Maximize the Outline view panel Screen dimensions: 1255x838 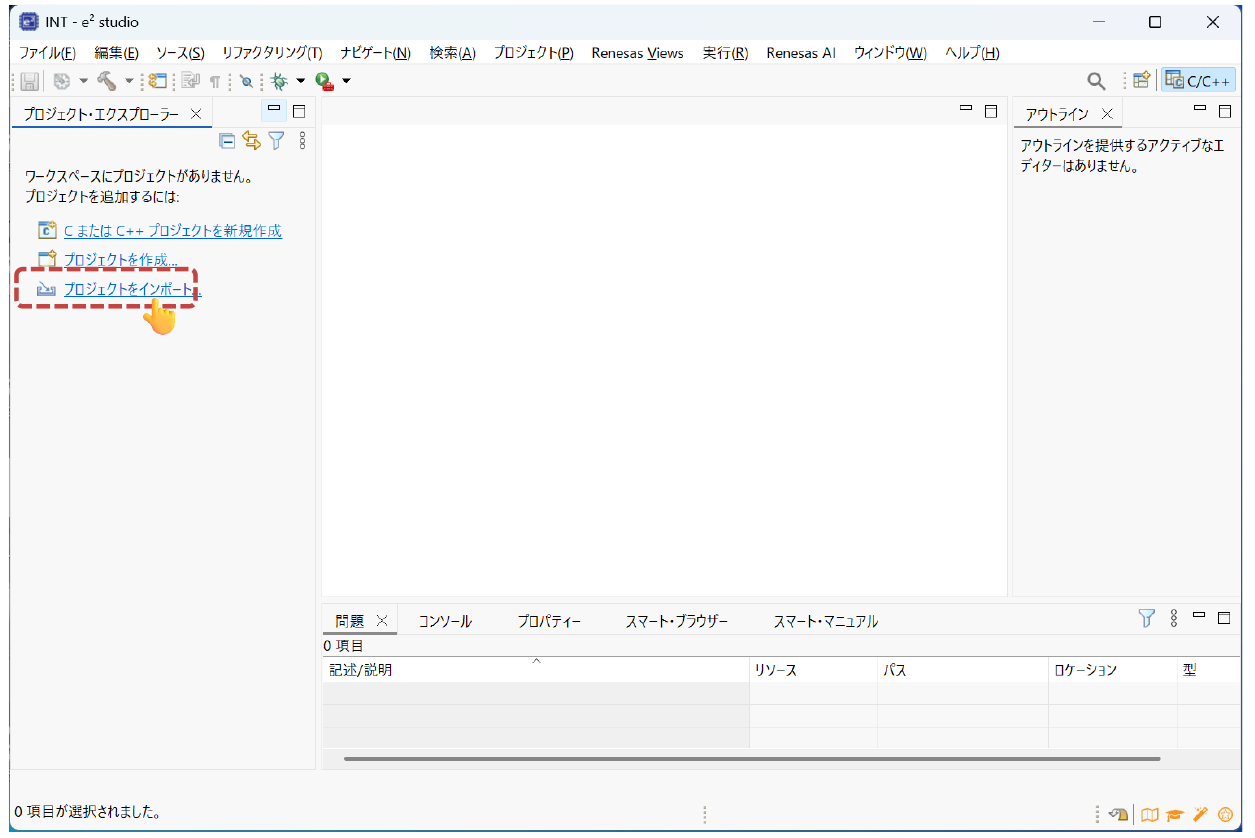(1225, 110)
